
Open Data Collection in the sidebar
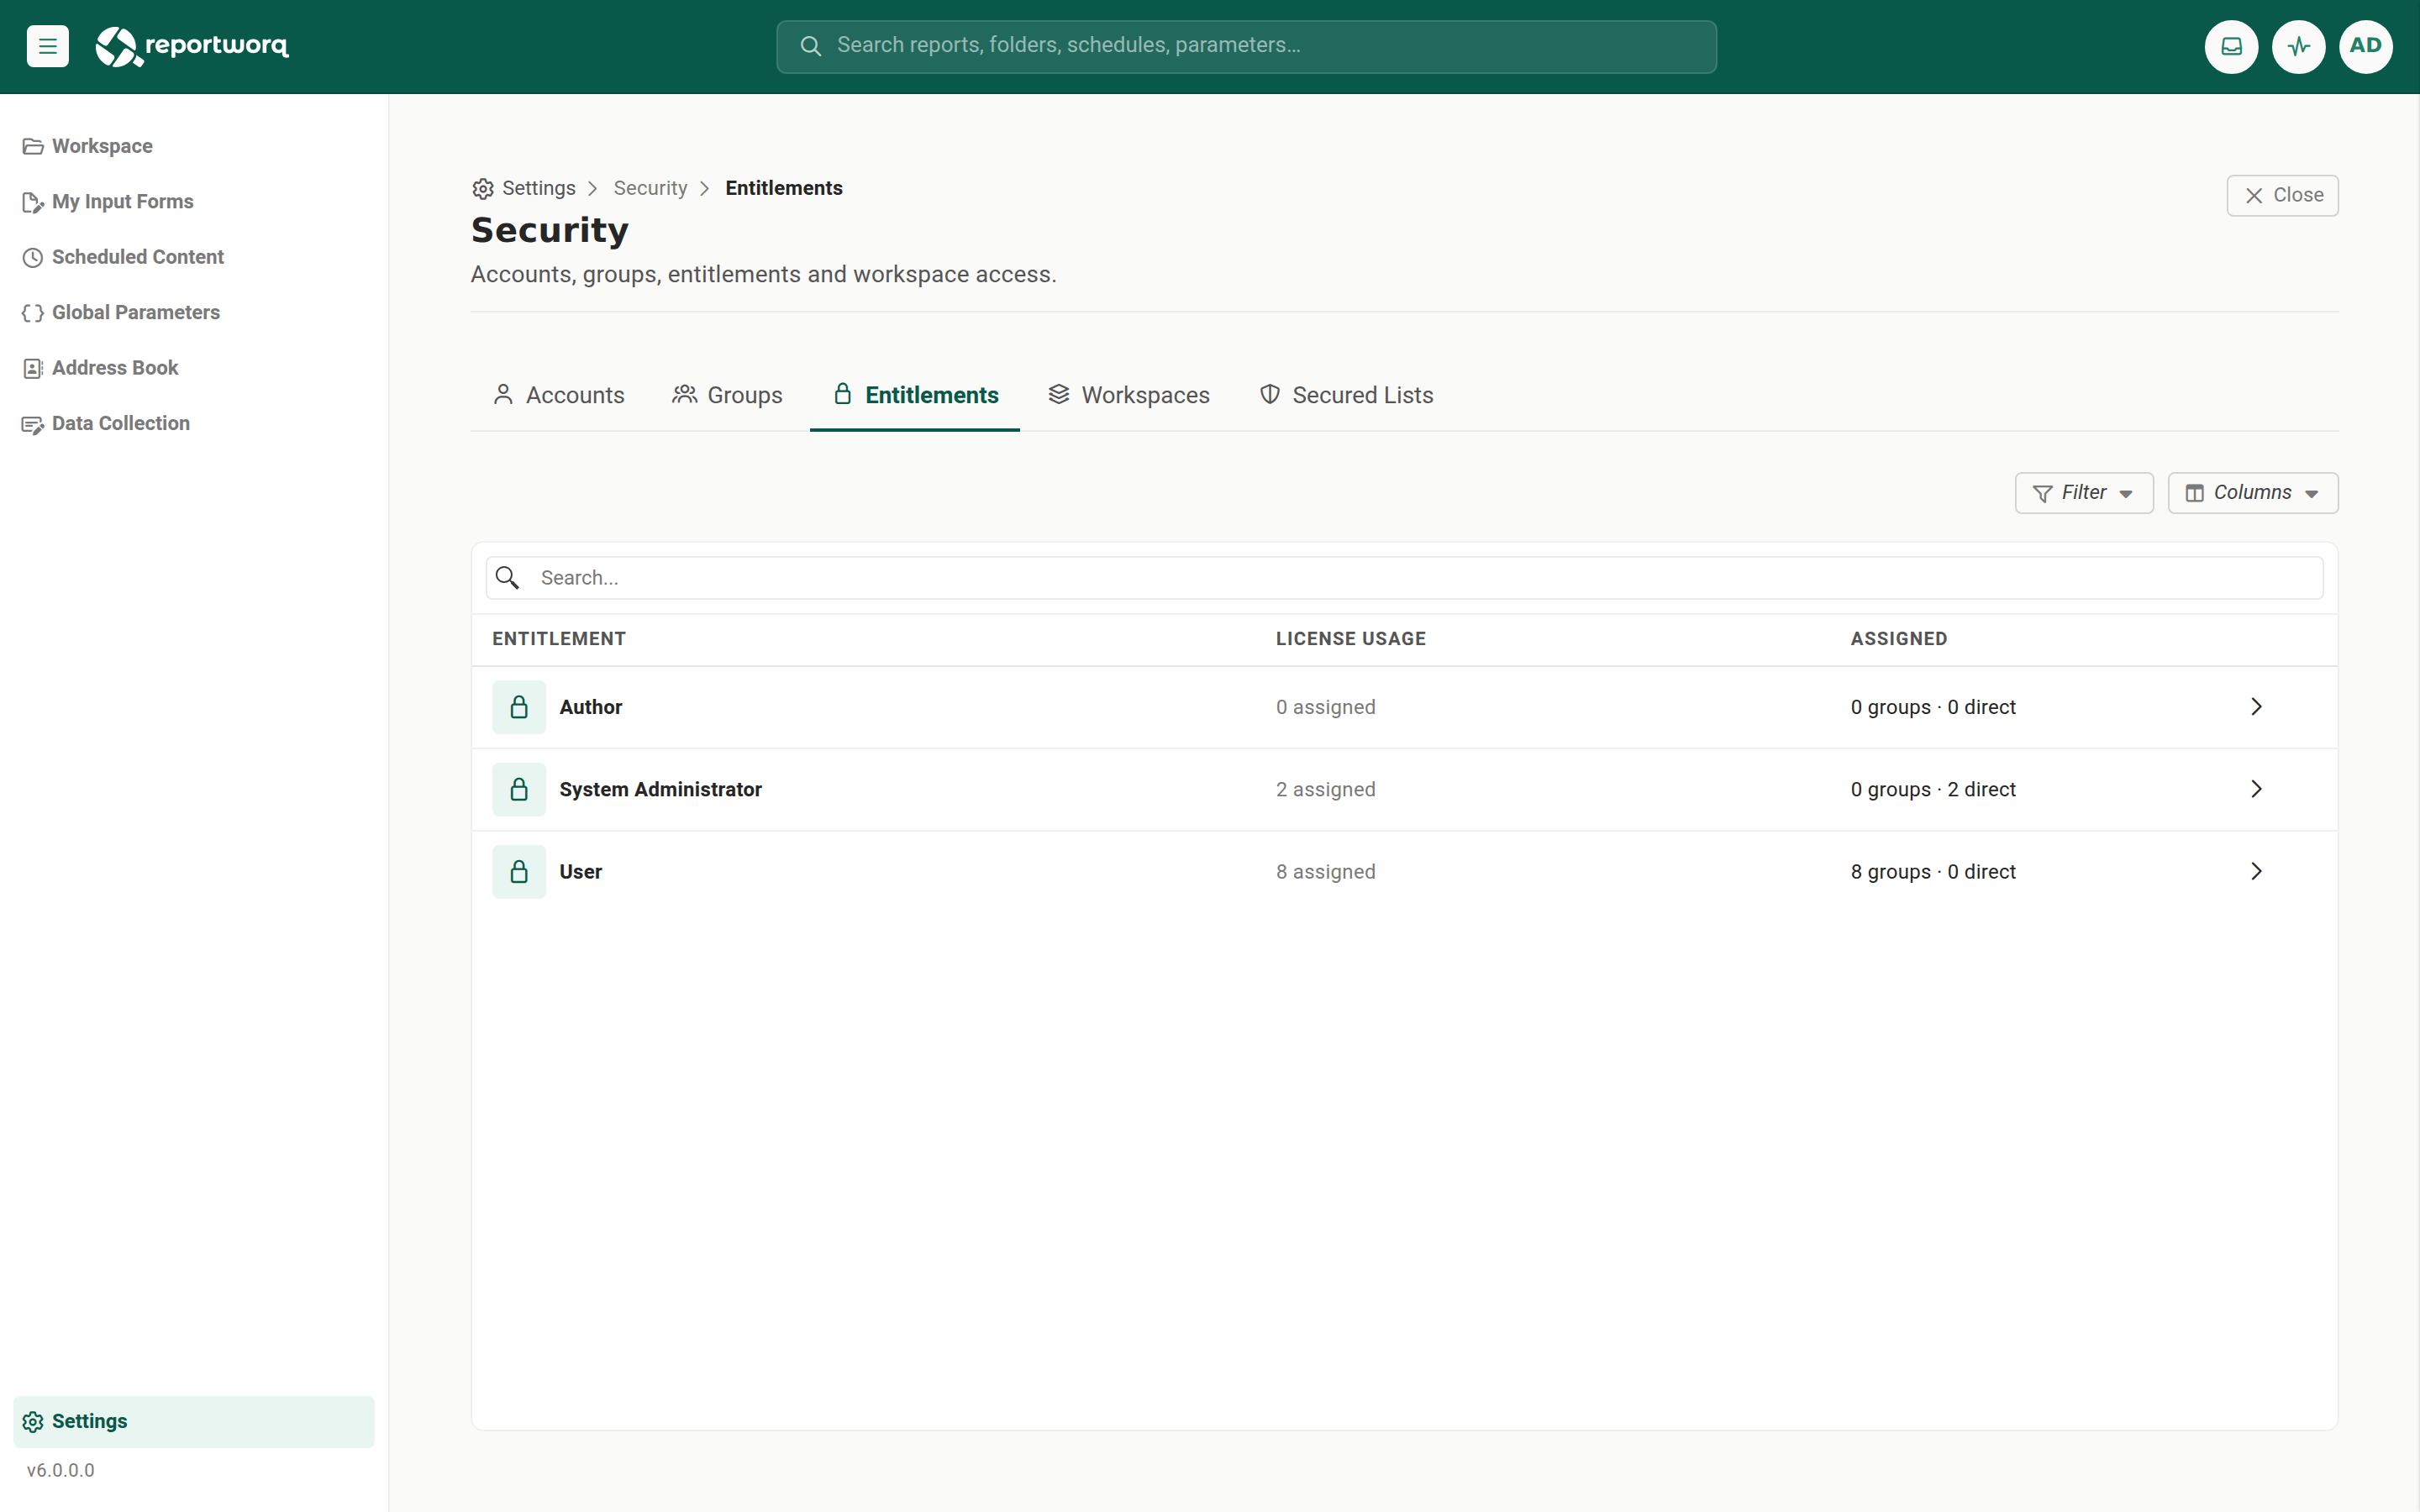[194, 424]
